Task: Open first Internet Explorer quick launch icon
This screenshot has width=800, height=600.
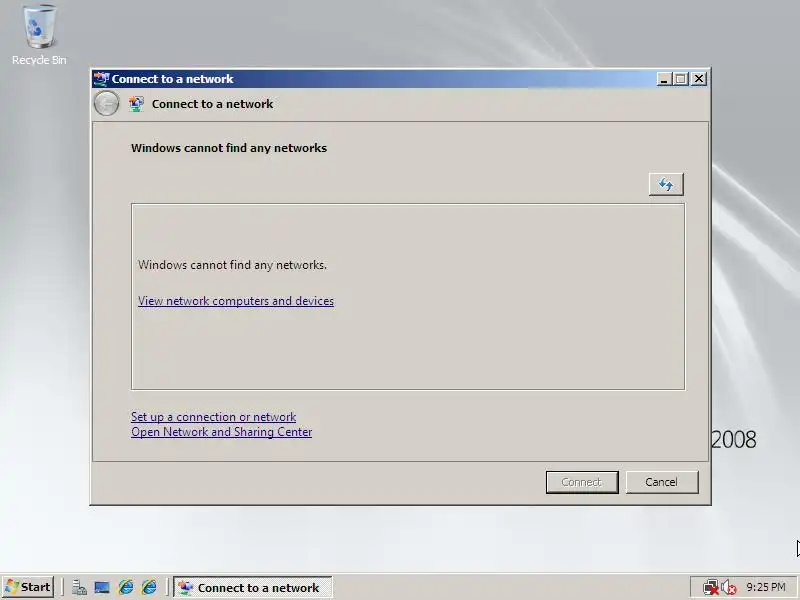Action: 126,588
